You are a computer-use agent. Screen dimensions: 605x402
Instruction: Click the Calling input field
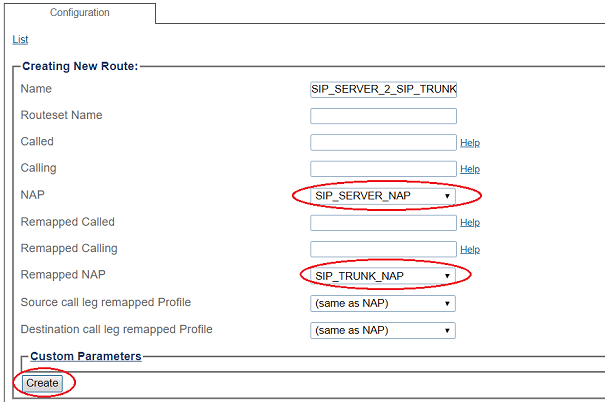pos(383,169)
